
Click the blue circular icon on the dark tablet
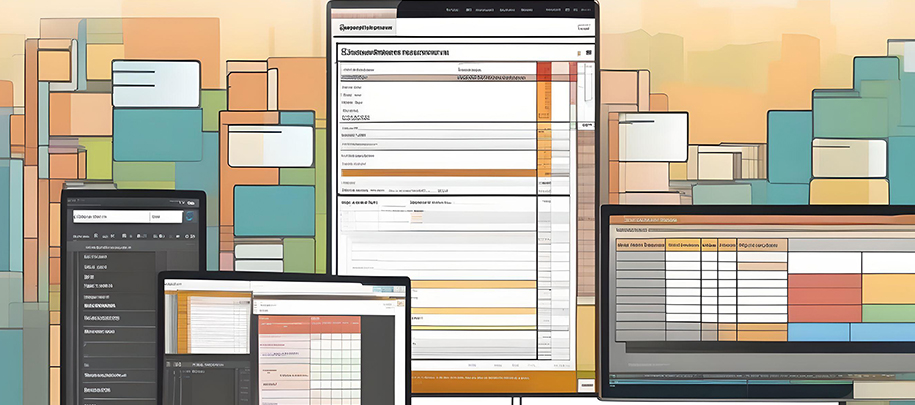(x=189, y=216)
